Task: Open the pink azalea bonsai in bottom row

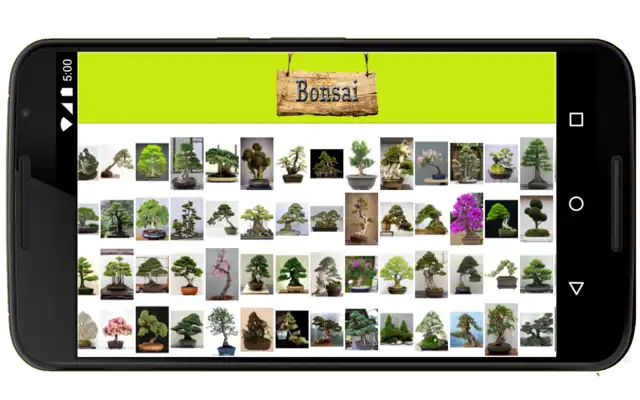Action: [117, 331]
